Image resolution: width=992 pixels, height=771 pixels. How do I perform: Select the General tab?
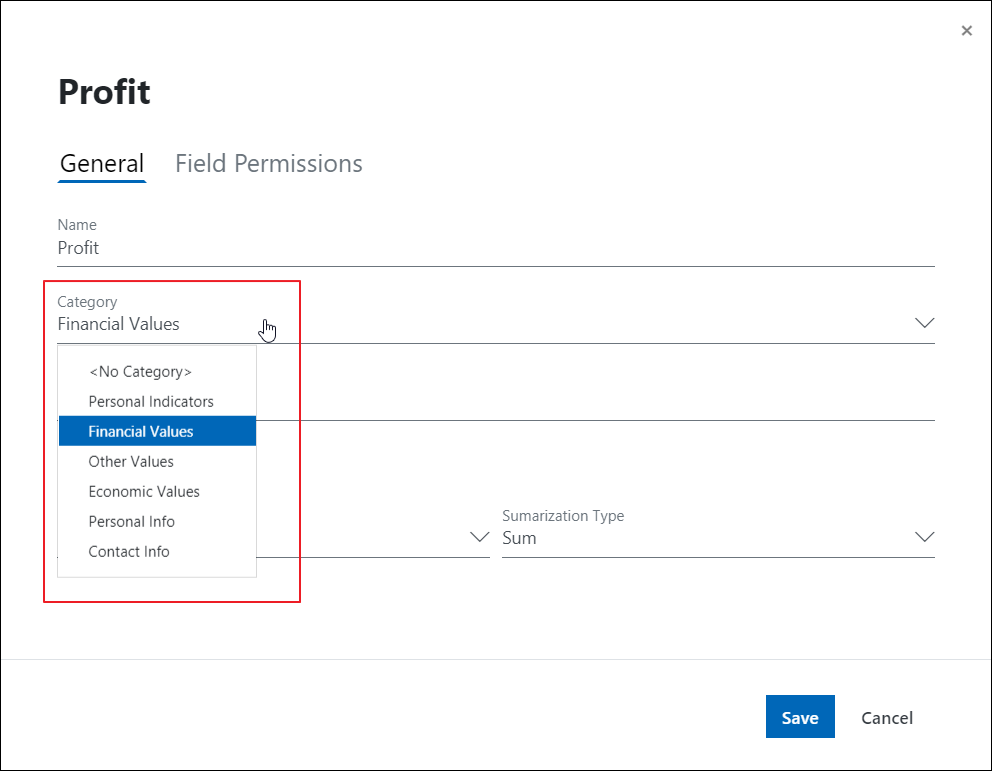[102, 164]
